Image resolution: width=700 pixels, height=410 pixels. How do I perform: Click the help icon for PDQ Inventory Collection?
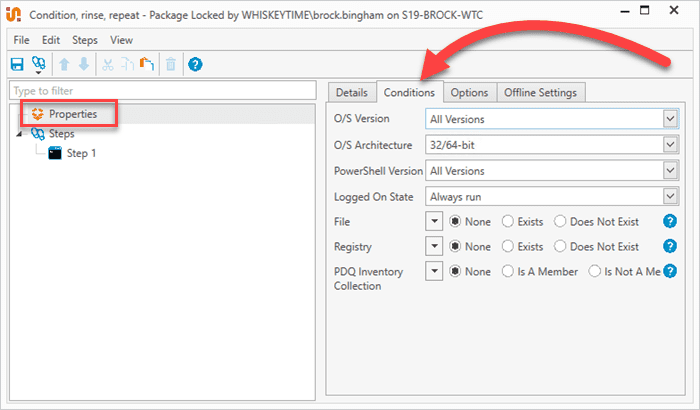[670, 271]
